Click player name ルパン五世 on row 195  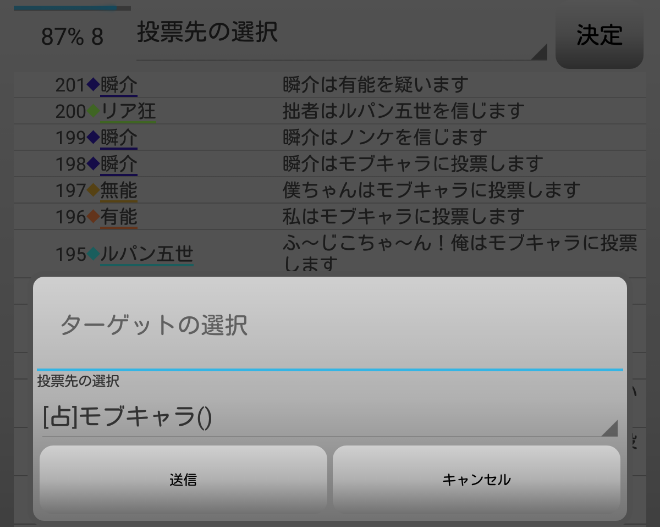(x=147, y=255)
